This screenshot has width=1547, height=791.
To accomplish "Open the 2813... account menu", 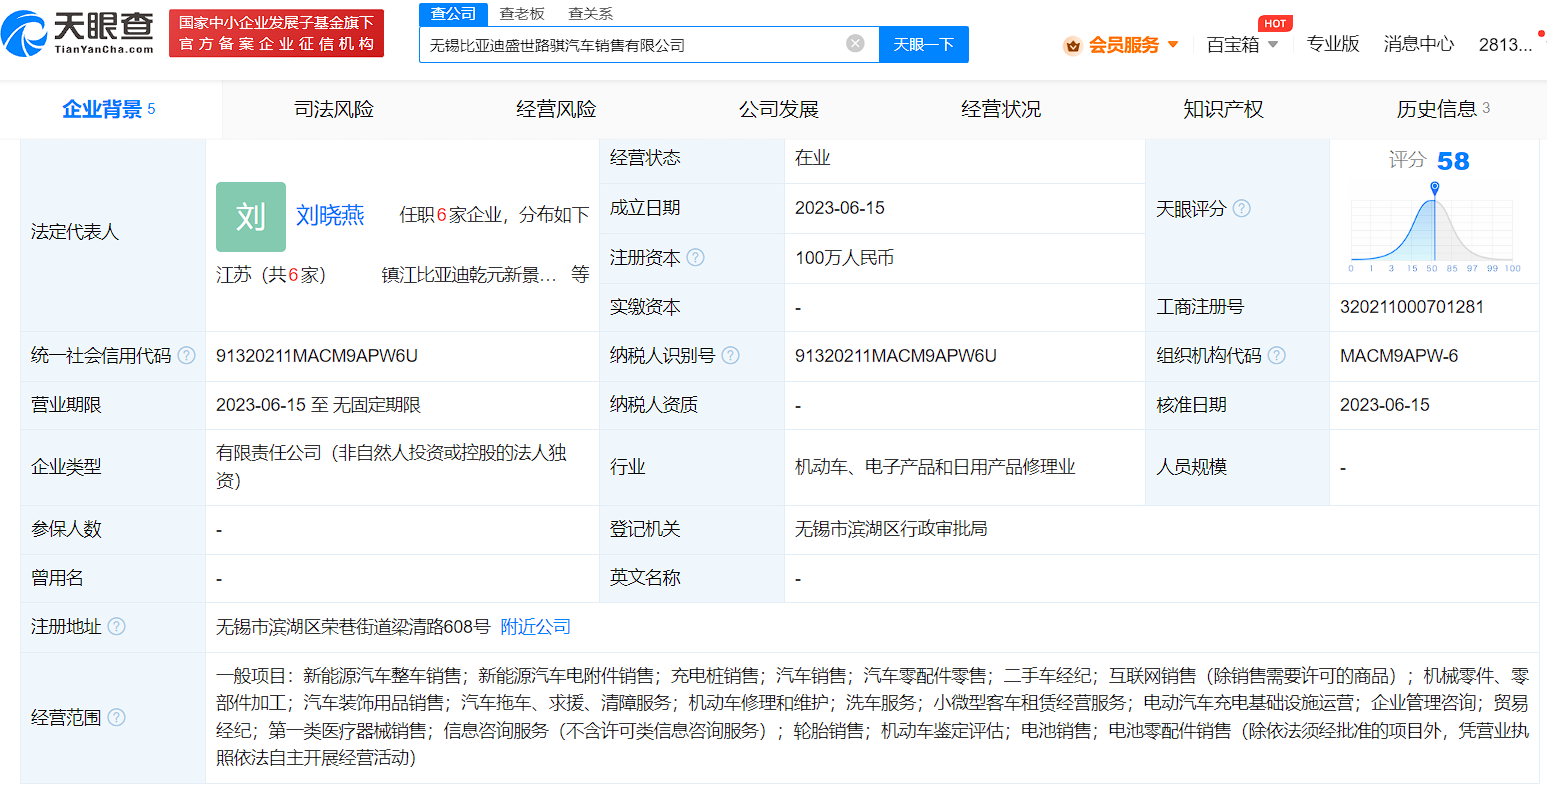I will coord(1505,44).
